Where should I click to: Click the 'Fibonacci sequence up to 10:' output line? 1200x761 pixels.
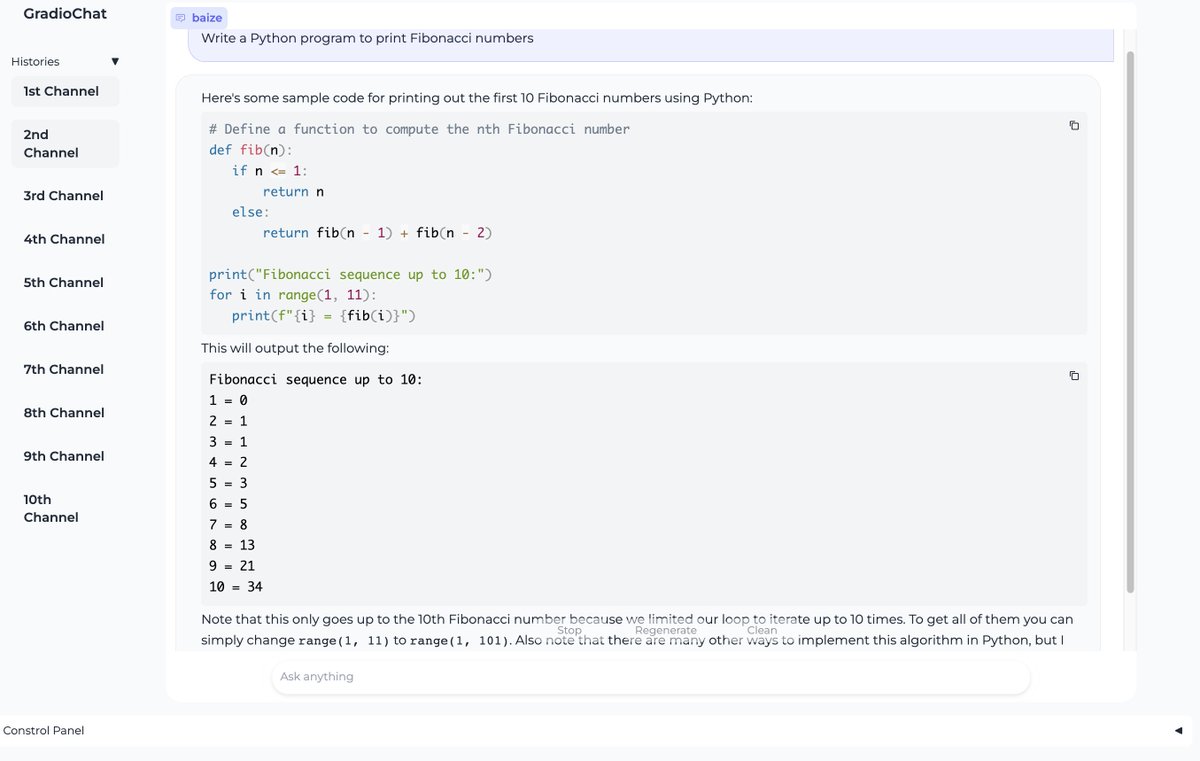[316, 380]
